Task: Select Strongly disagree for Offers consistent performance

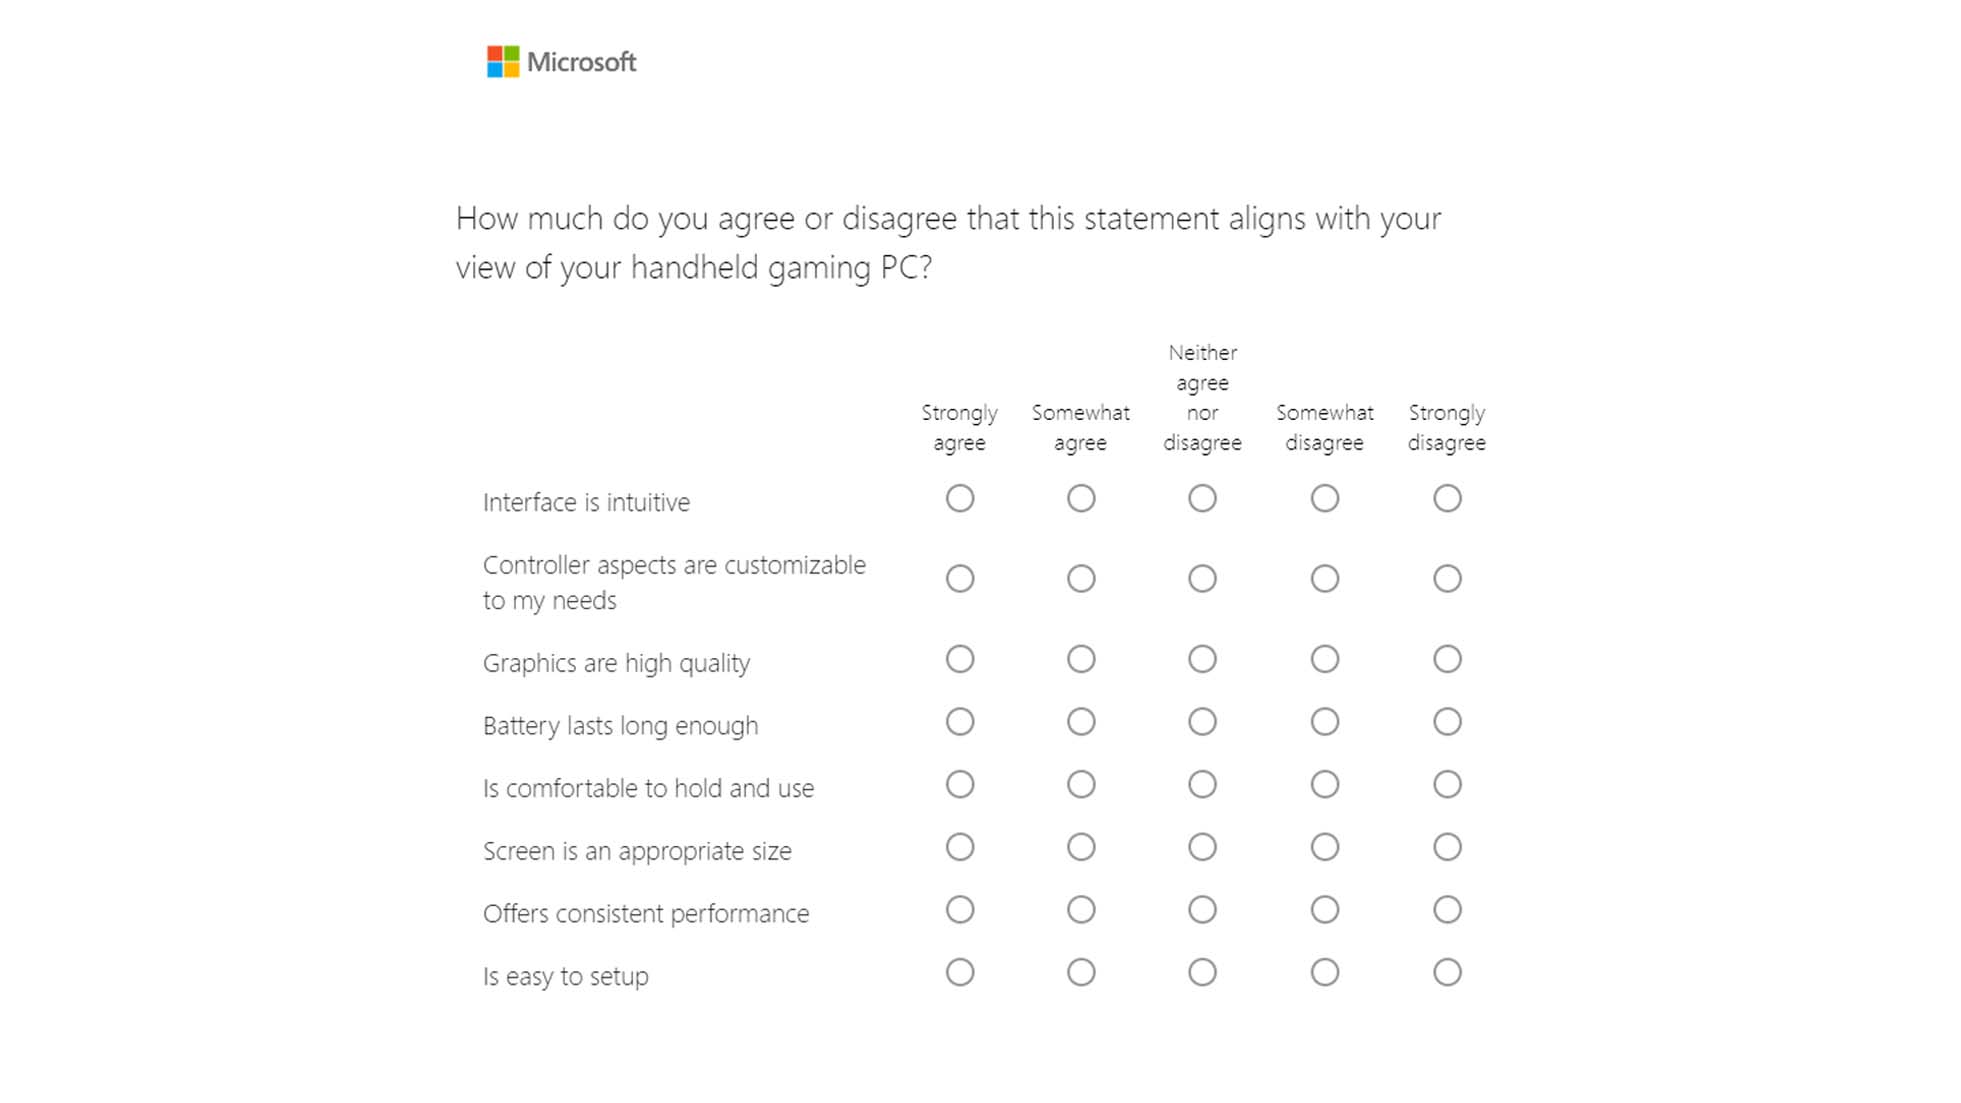Action: pyautogui.click(x=1447, y=909)
